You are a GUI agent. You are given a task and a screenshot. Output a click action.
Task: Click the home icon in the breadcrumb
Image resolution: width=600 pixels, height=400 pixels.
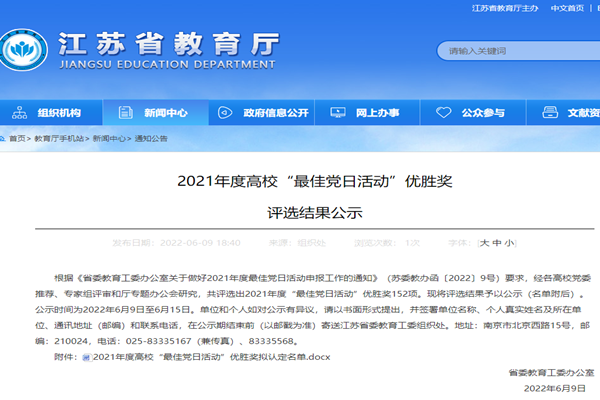(4, 139)
